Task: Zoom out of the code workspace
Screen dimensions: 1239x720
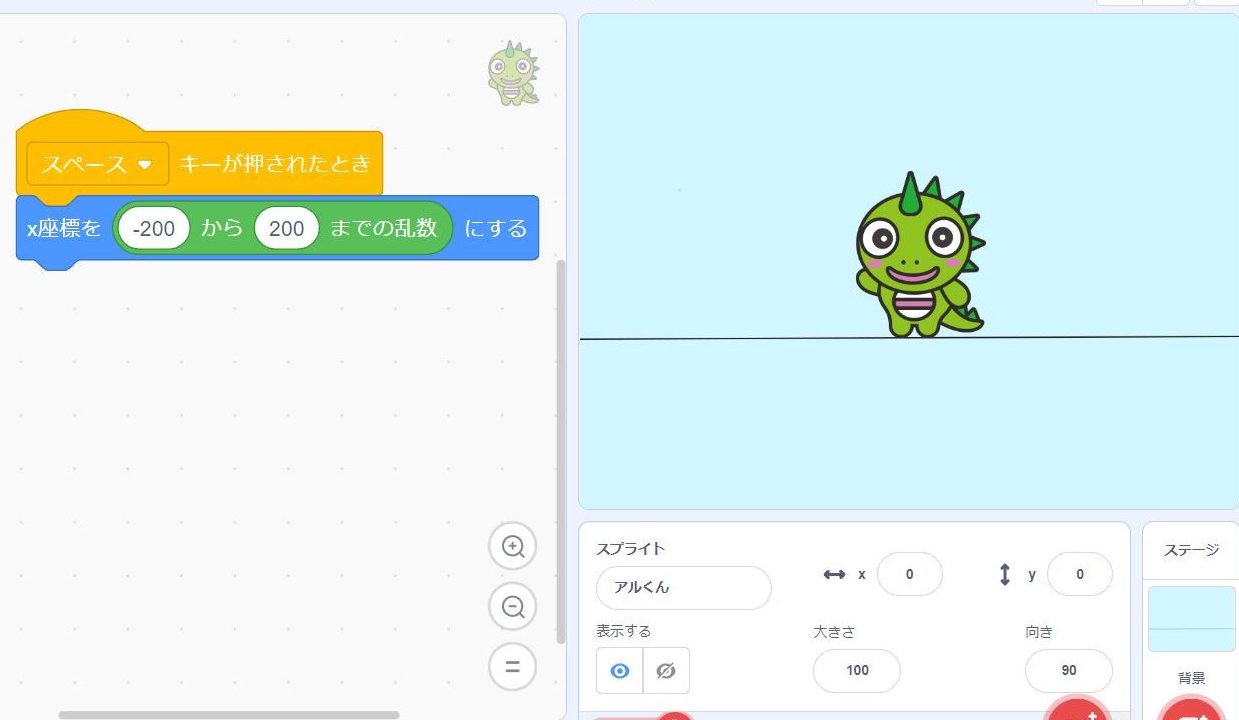Action: pos(513,607)
